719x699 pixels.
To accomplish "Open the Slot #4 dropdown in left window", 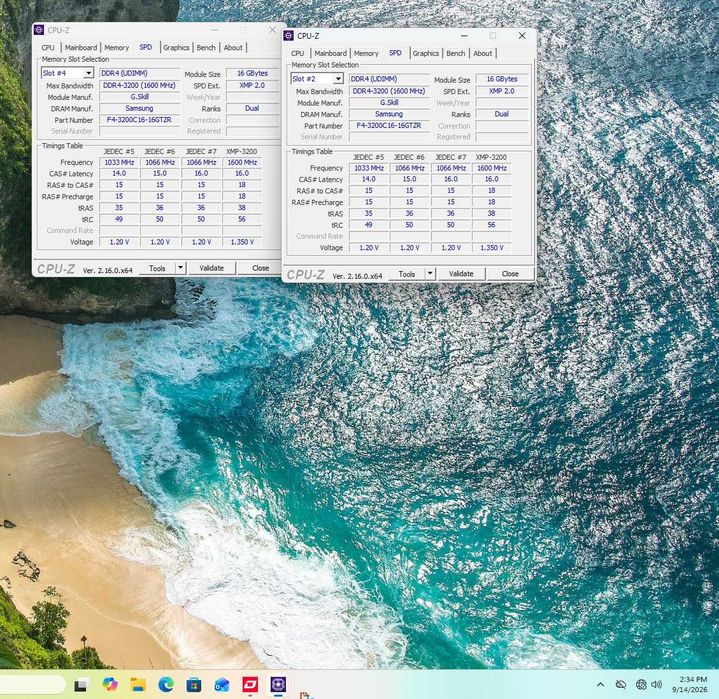I will pyautogui.click(x=88, y=73).
